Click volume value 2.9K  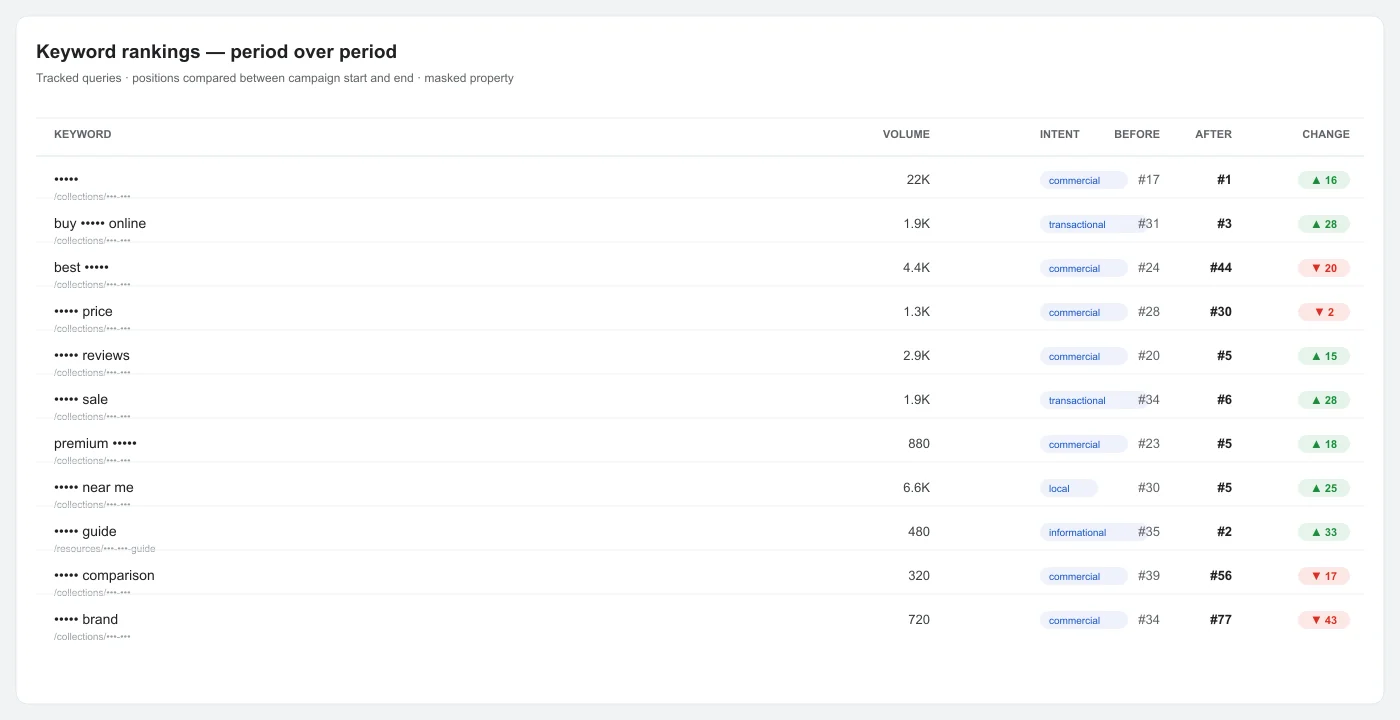916,356
